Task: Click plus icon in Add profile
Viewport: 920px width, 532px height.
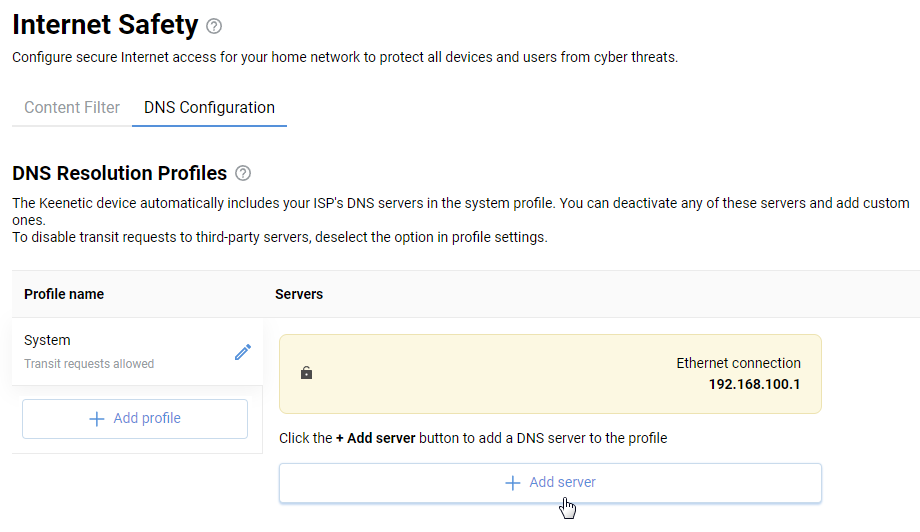Action: [x=97, y=419]
